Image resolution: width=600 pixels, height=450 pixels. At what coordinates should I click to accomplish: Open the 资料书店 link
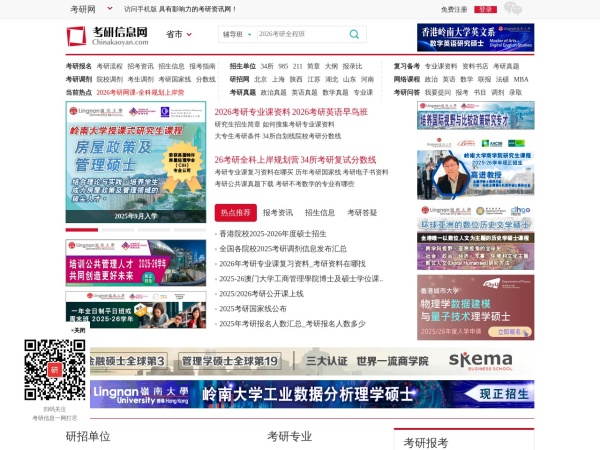475,66
